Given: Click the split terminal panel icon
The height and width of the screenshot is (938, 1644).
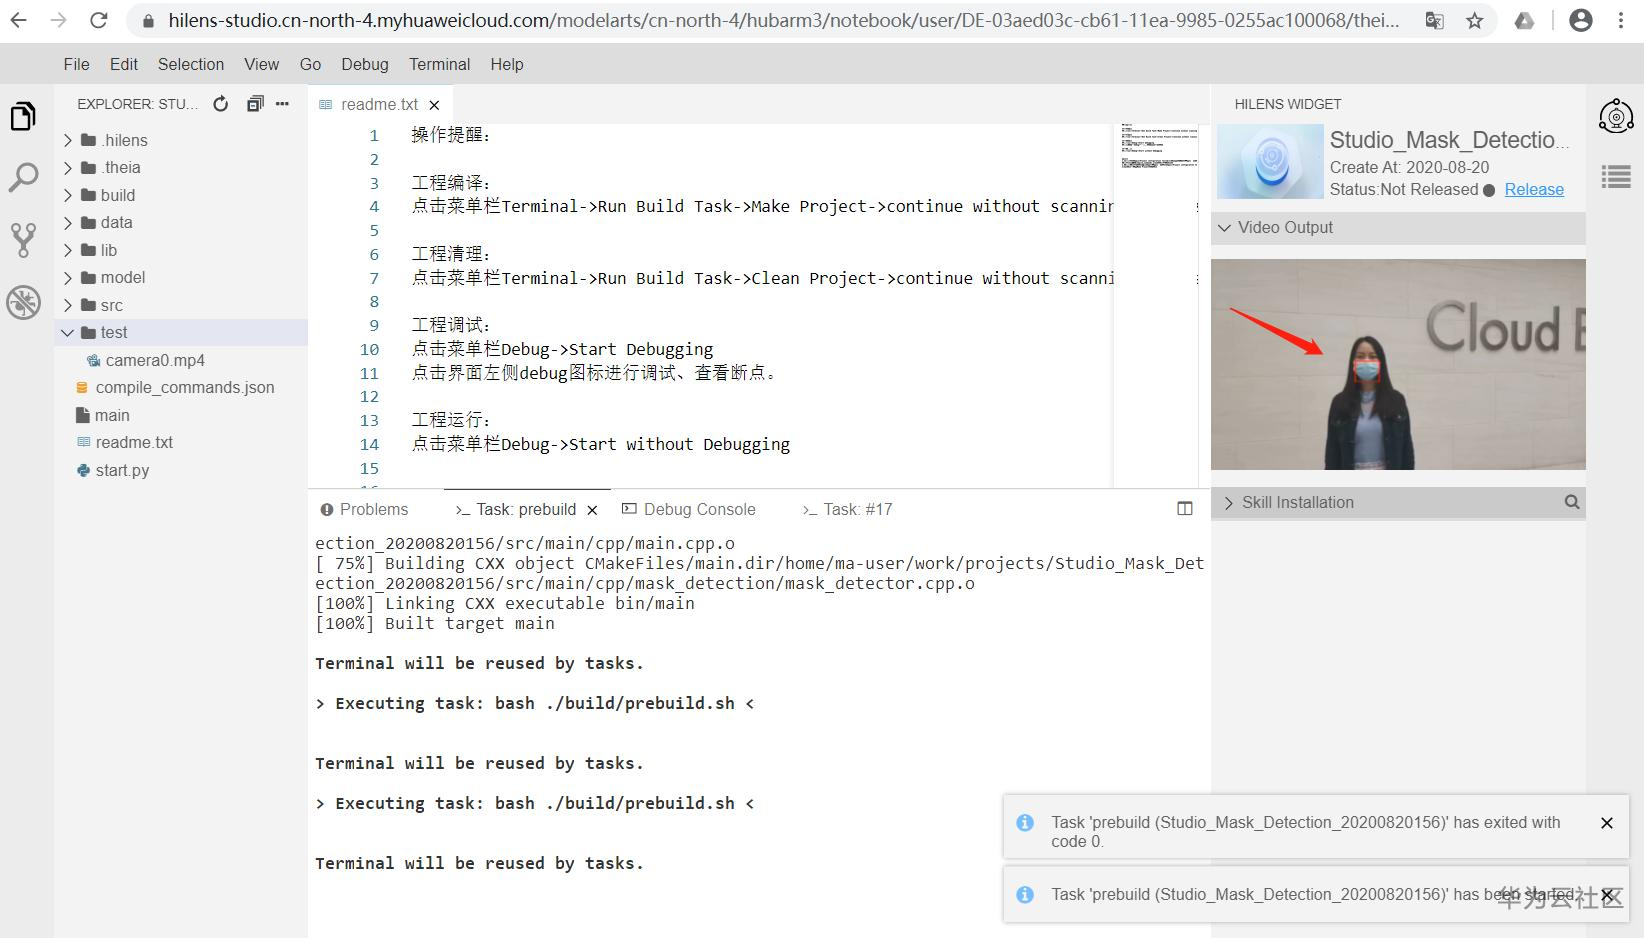Looking at the screenshot, I should tap(1185, 509).
